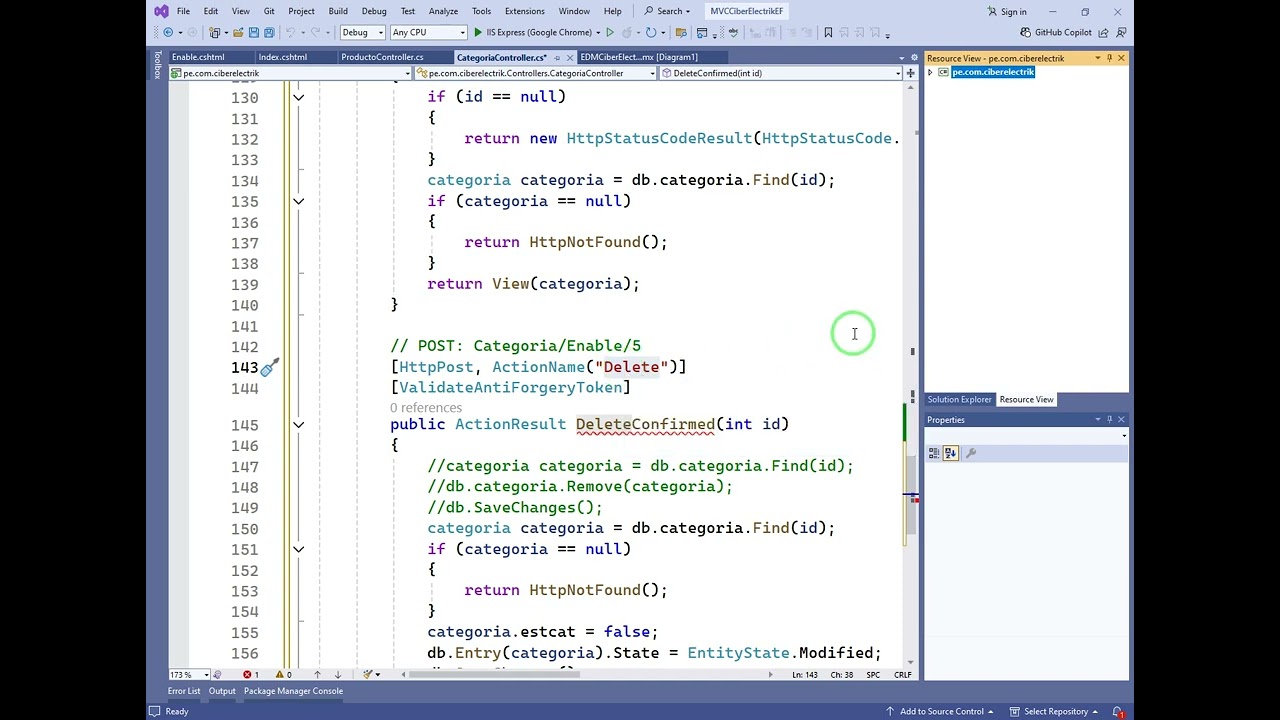Collapse the if block at line 151
This screenshot has height=720, width=1280.
click(298, 549)
